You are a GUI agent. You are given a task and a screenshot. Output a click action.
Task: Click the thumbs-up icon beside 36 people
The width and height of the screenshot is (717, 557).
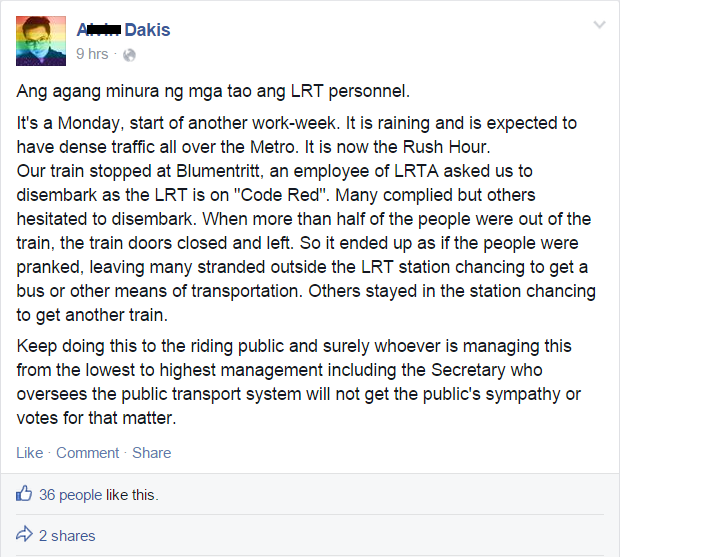pos(24,493)
